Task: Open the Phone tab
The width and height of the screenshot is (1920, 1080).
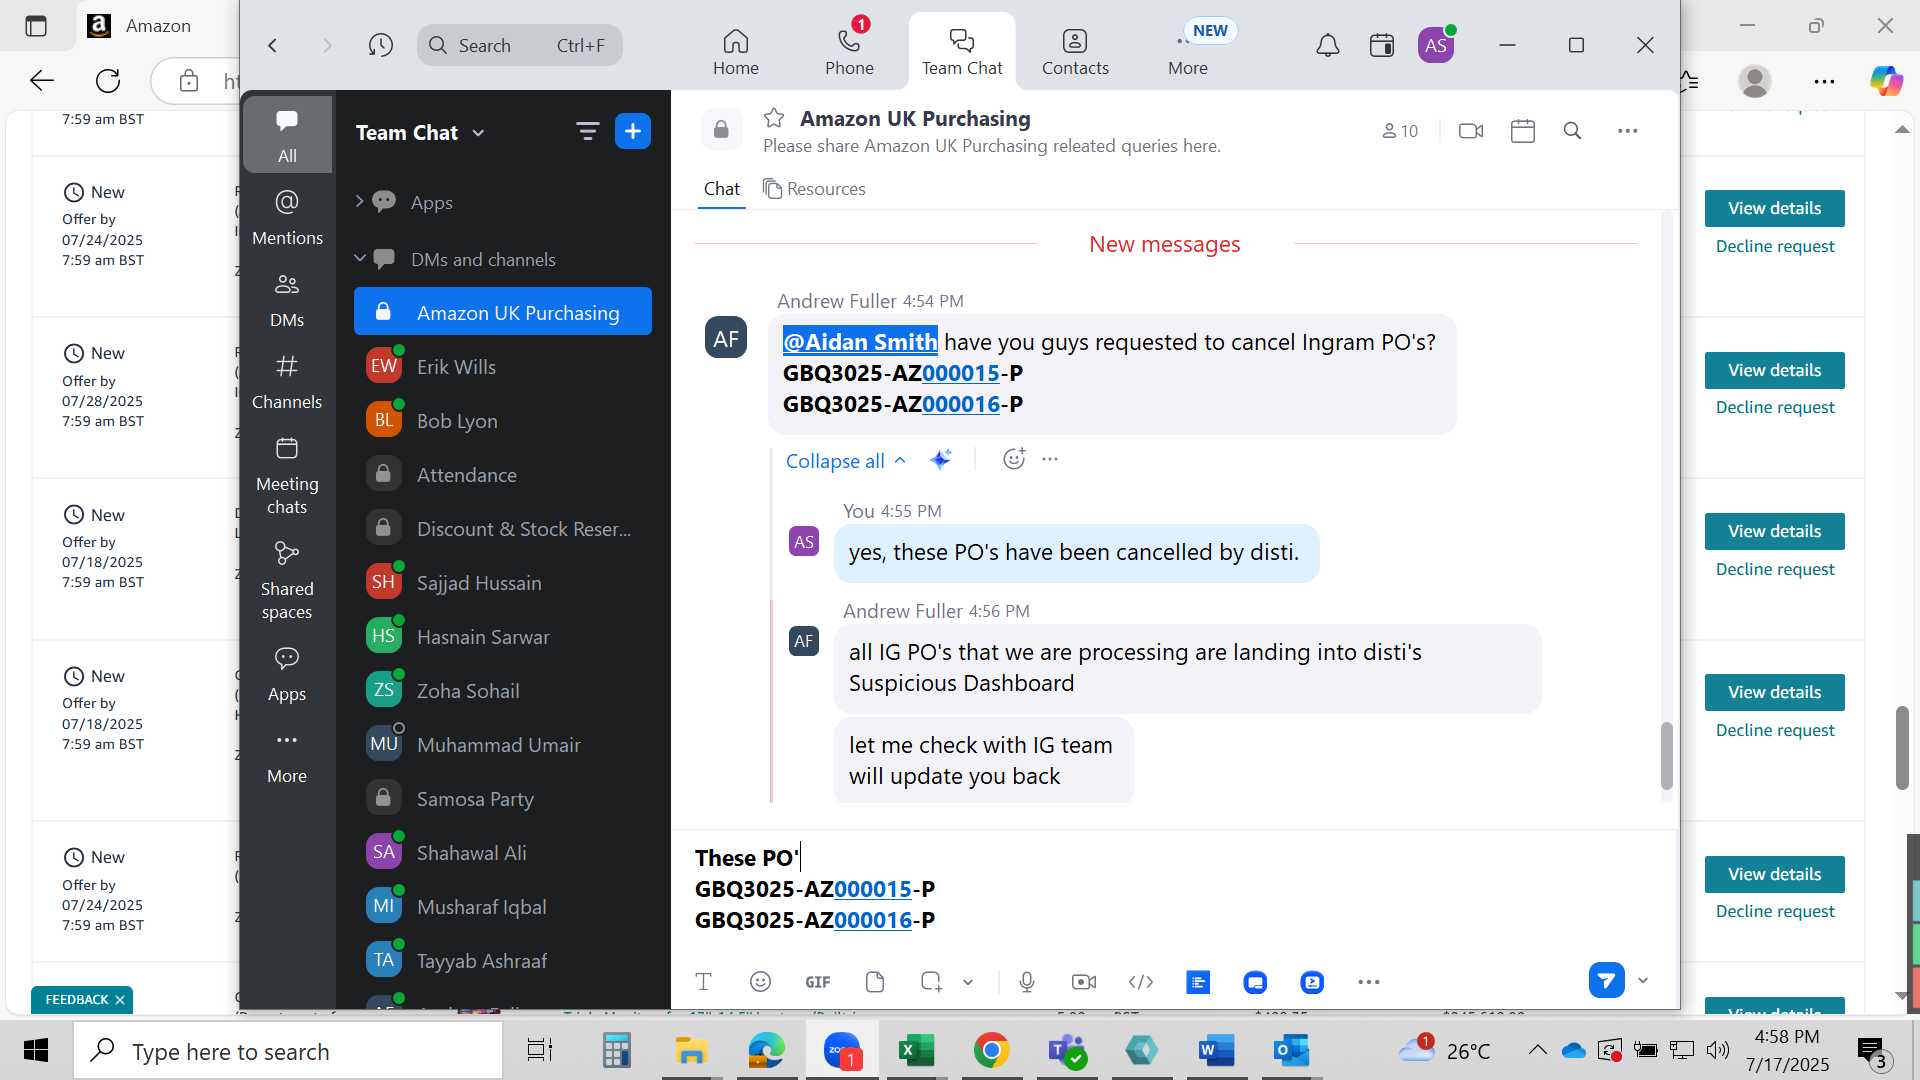Action: 849,51
